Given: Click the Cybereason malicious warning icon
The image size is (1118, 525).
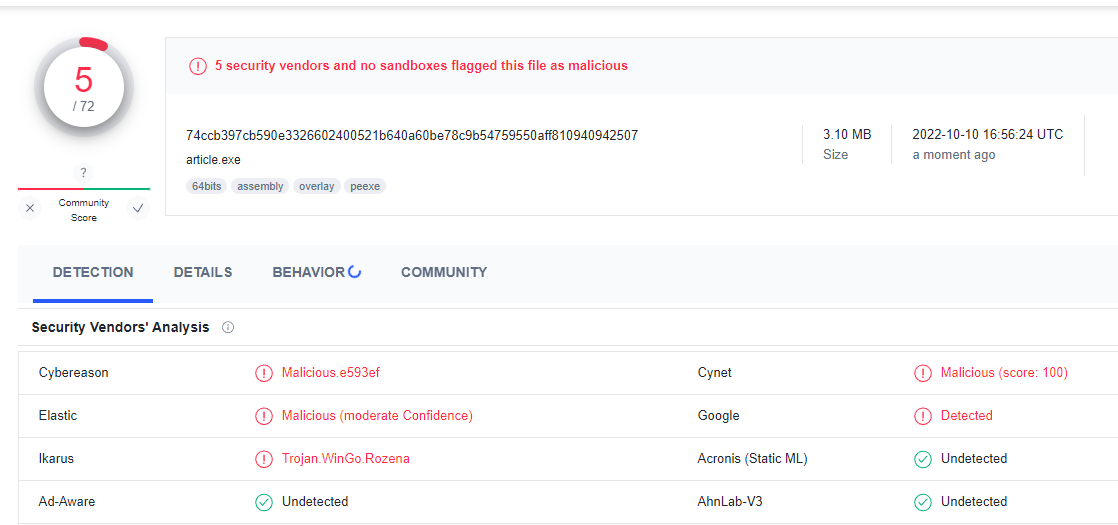Looking at the screenshot, I should tap(264, 373).
